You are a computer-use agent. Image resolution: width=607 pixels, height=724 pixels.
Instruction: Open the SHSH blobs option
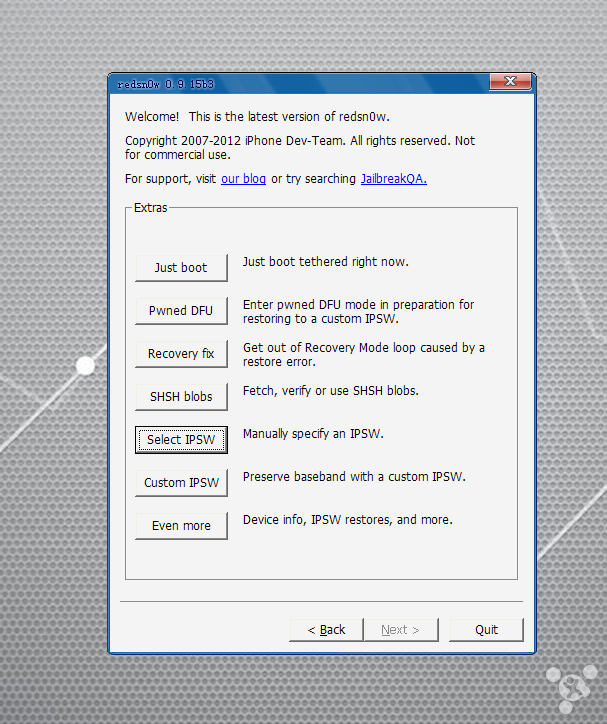pos(181,396)
